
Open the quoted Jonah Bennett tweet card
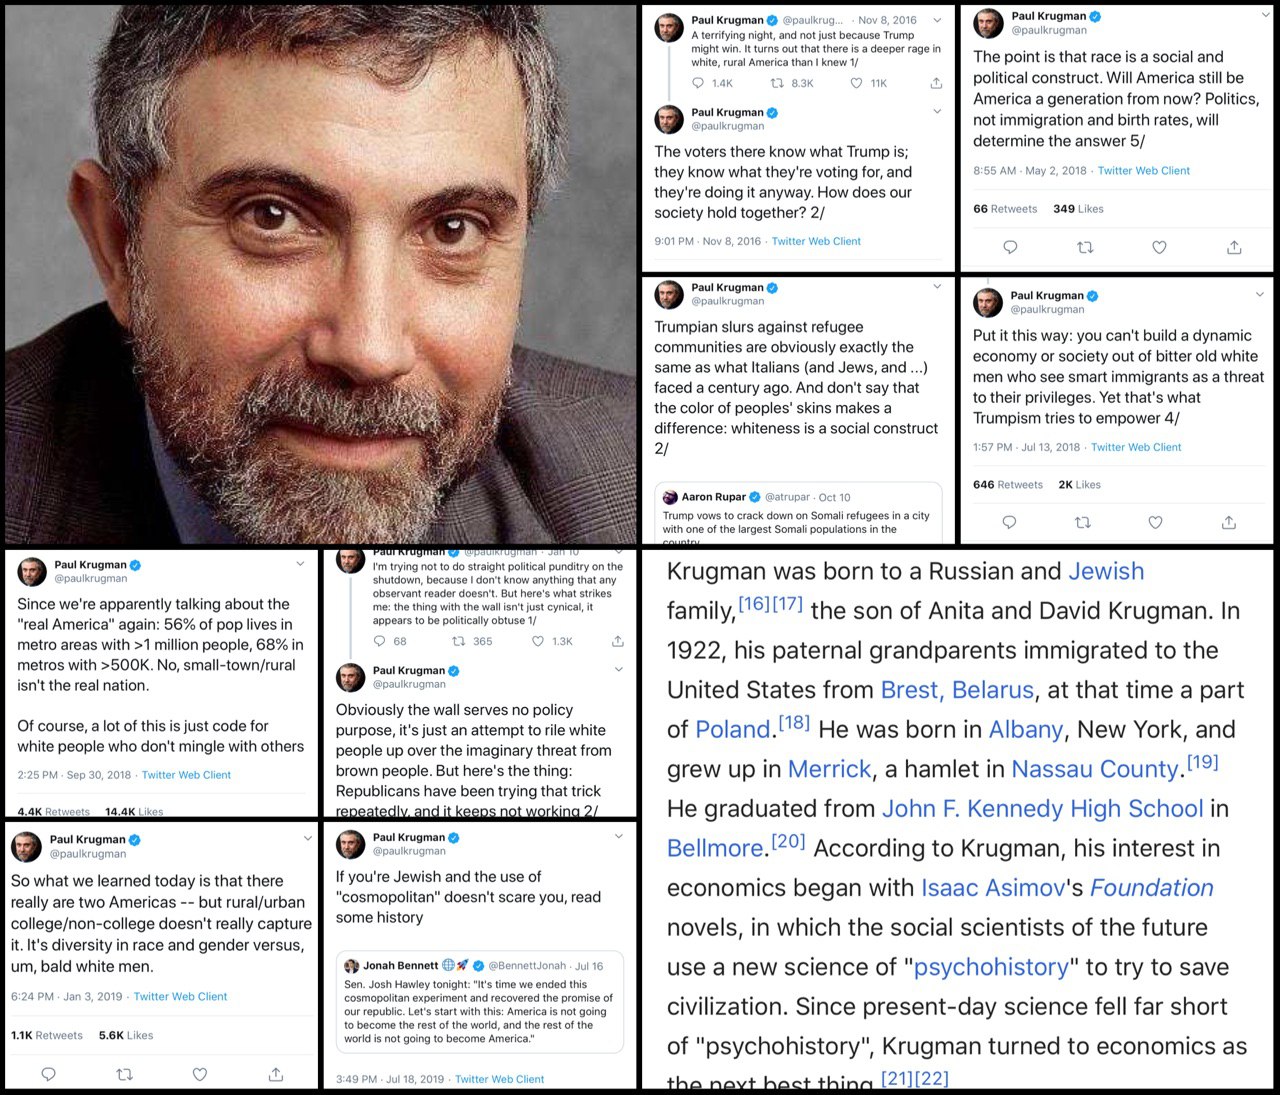pos(479,1002)
